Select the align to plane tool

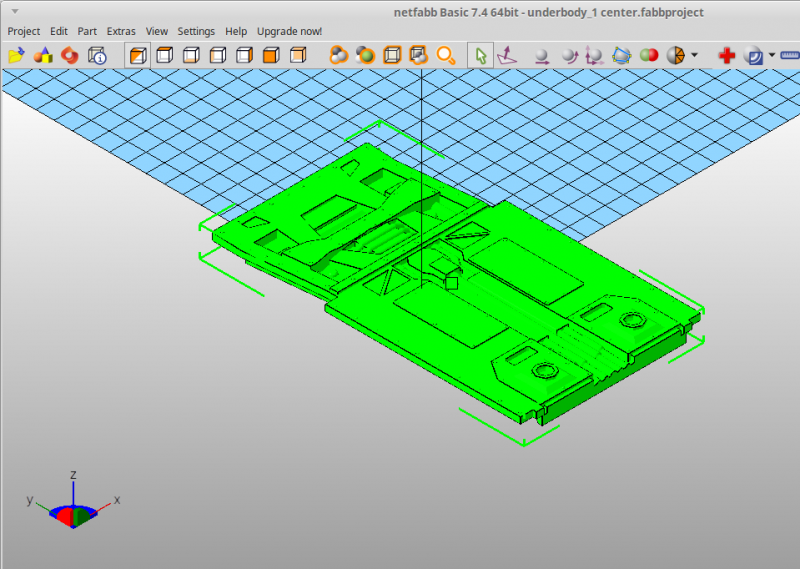(x=507, y=55)
